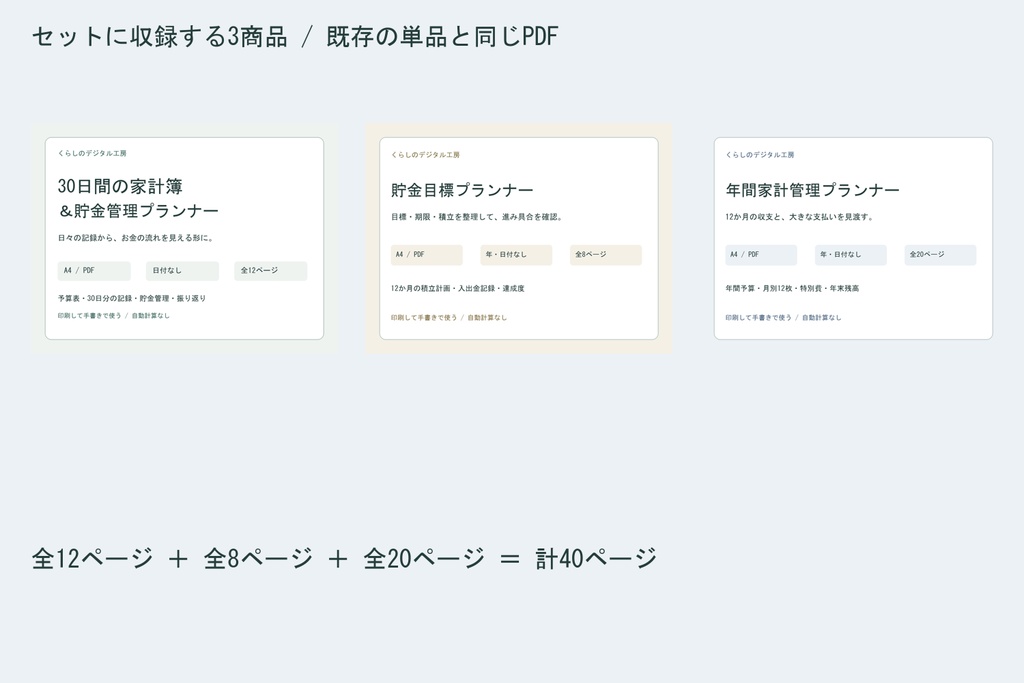1024x683 pixels.
Task: Click the line '予算表・30日分の記録・貯金管理・振り返り'
Action: [x=132, y=298]
